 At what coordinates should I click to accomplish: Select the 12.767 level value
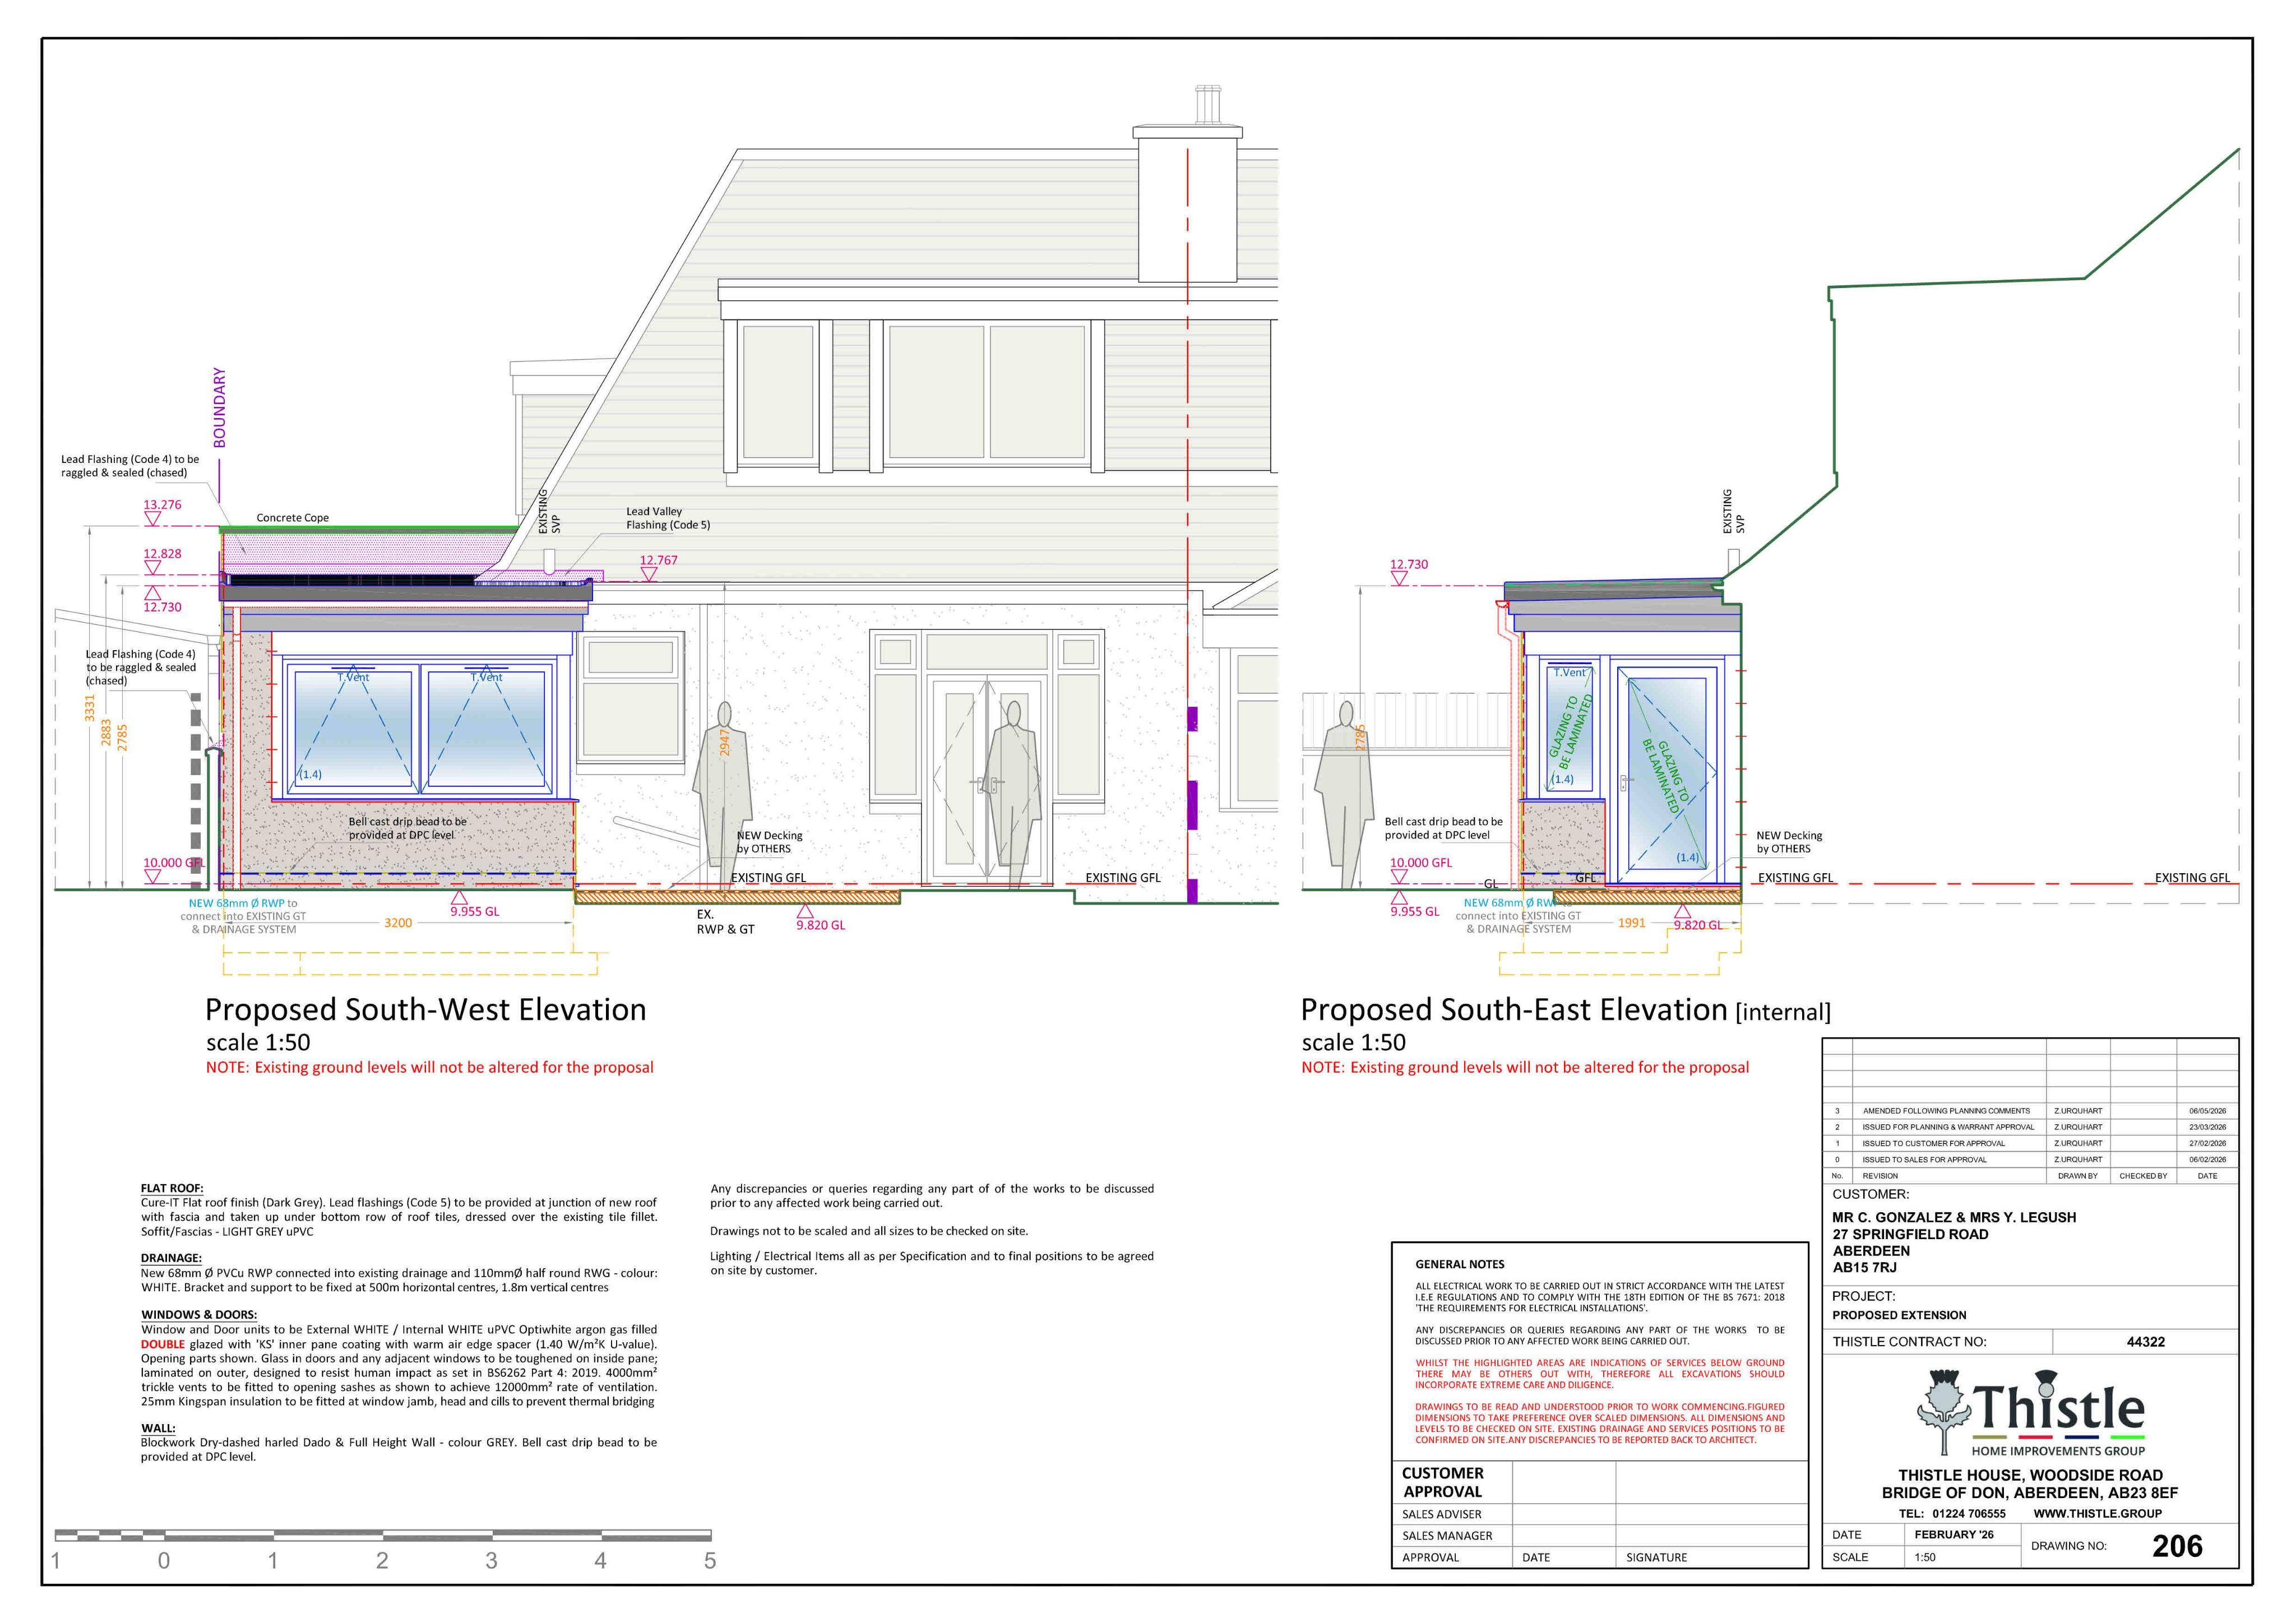point(658,560)
